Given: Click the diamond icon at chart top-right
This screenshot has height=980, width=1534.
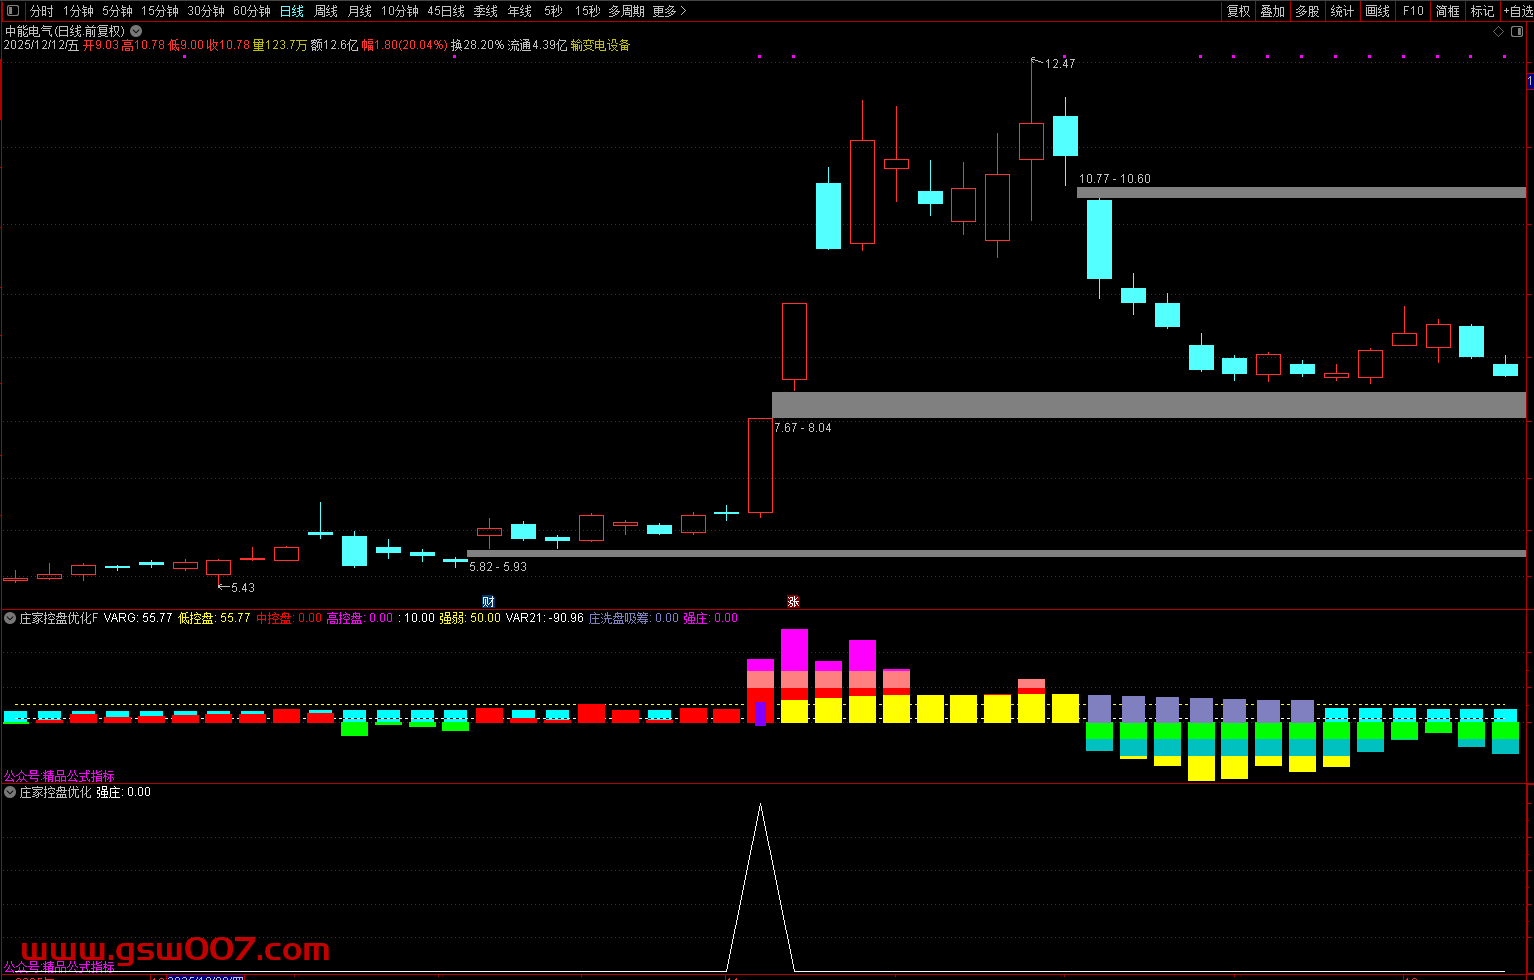Looking at the screenshot, I should coord(1498,32).
